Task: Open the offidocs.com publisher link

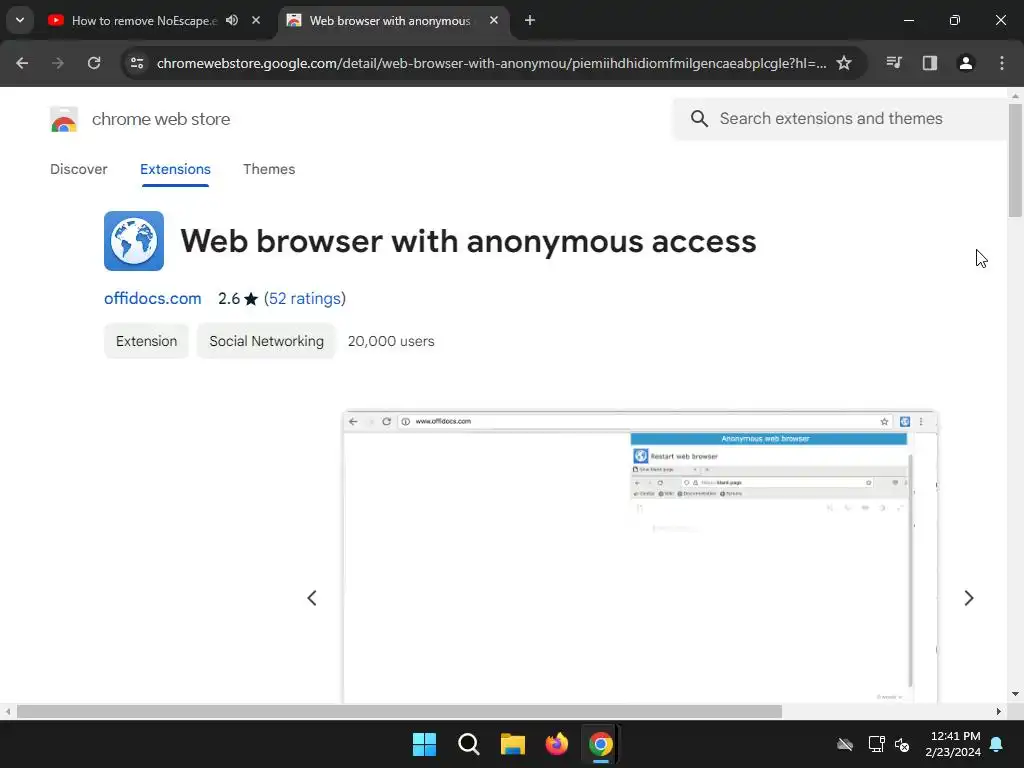Action: [153, 298]
